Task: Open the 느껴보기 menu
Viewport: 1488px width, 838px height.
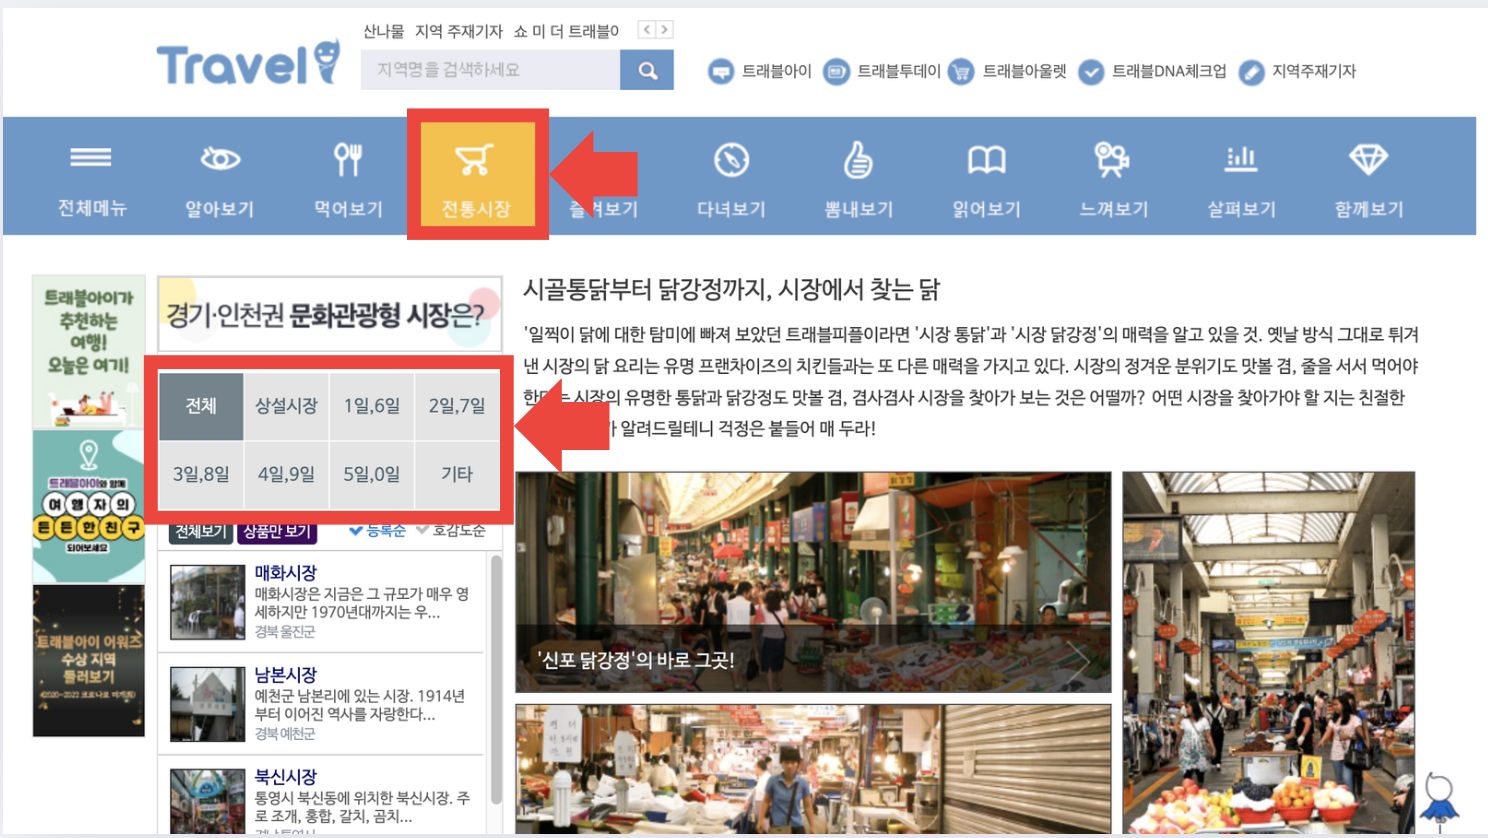Action: point(1112,157)
